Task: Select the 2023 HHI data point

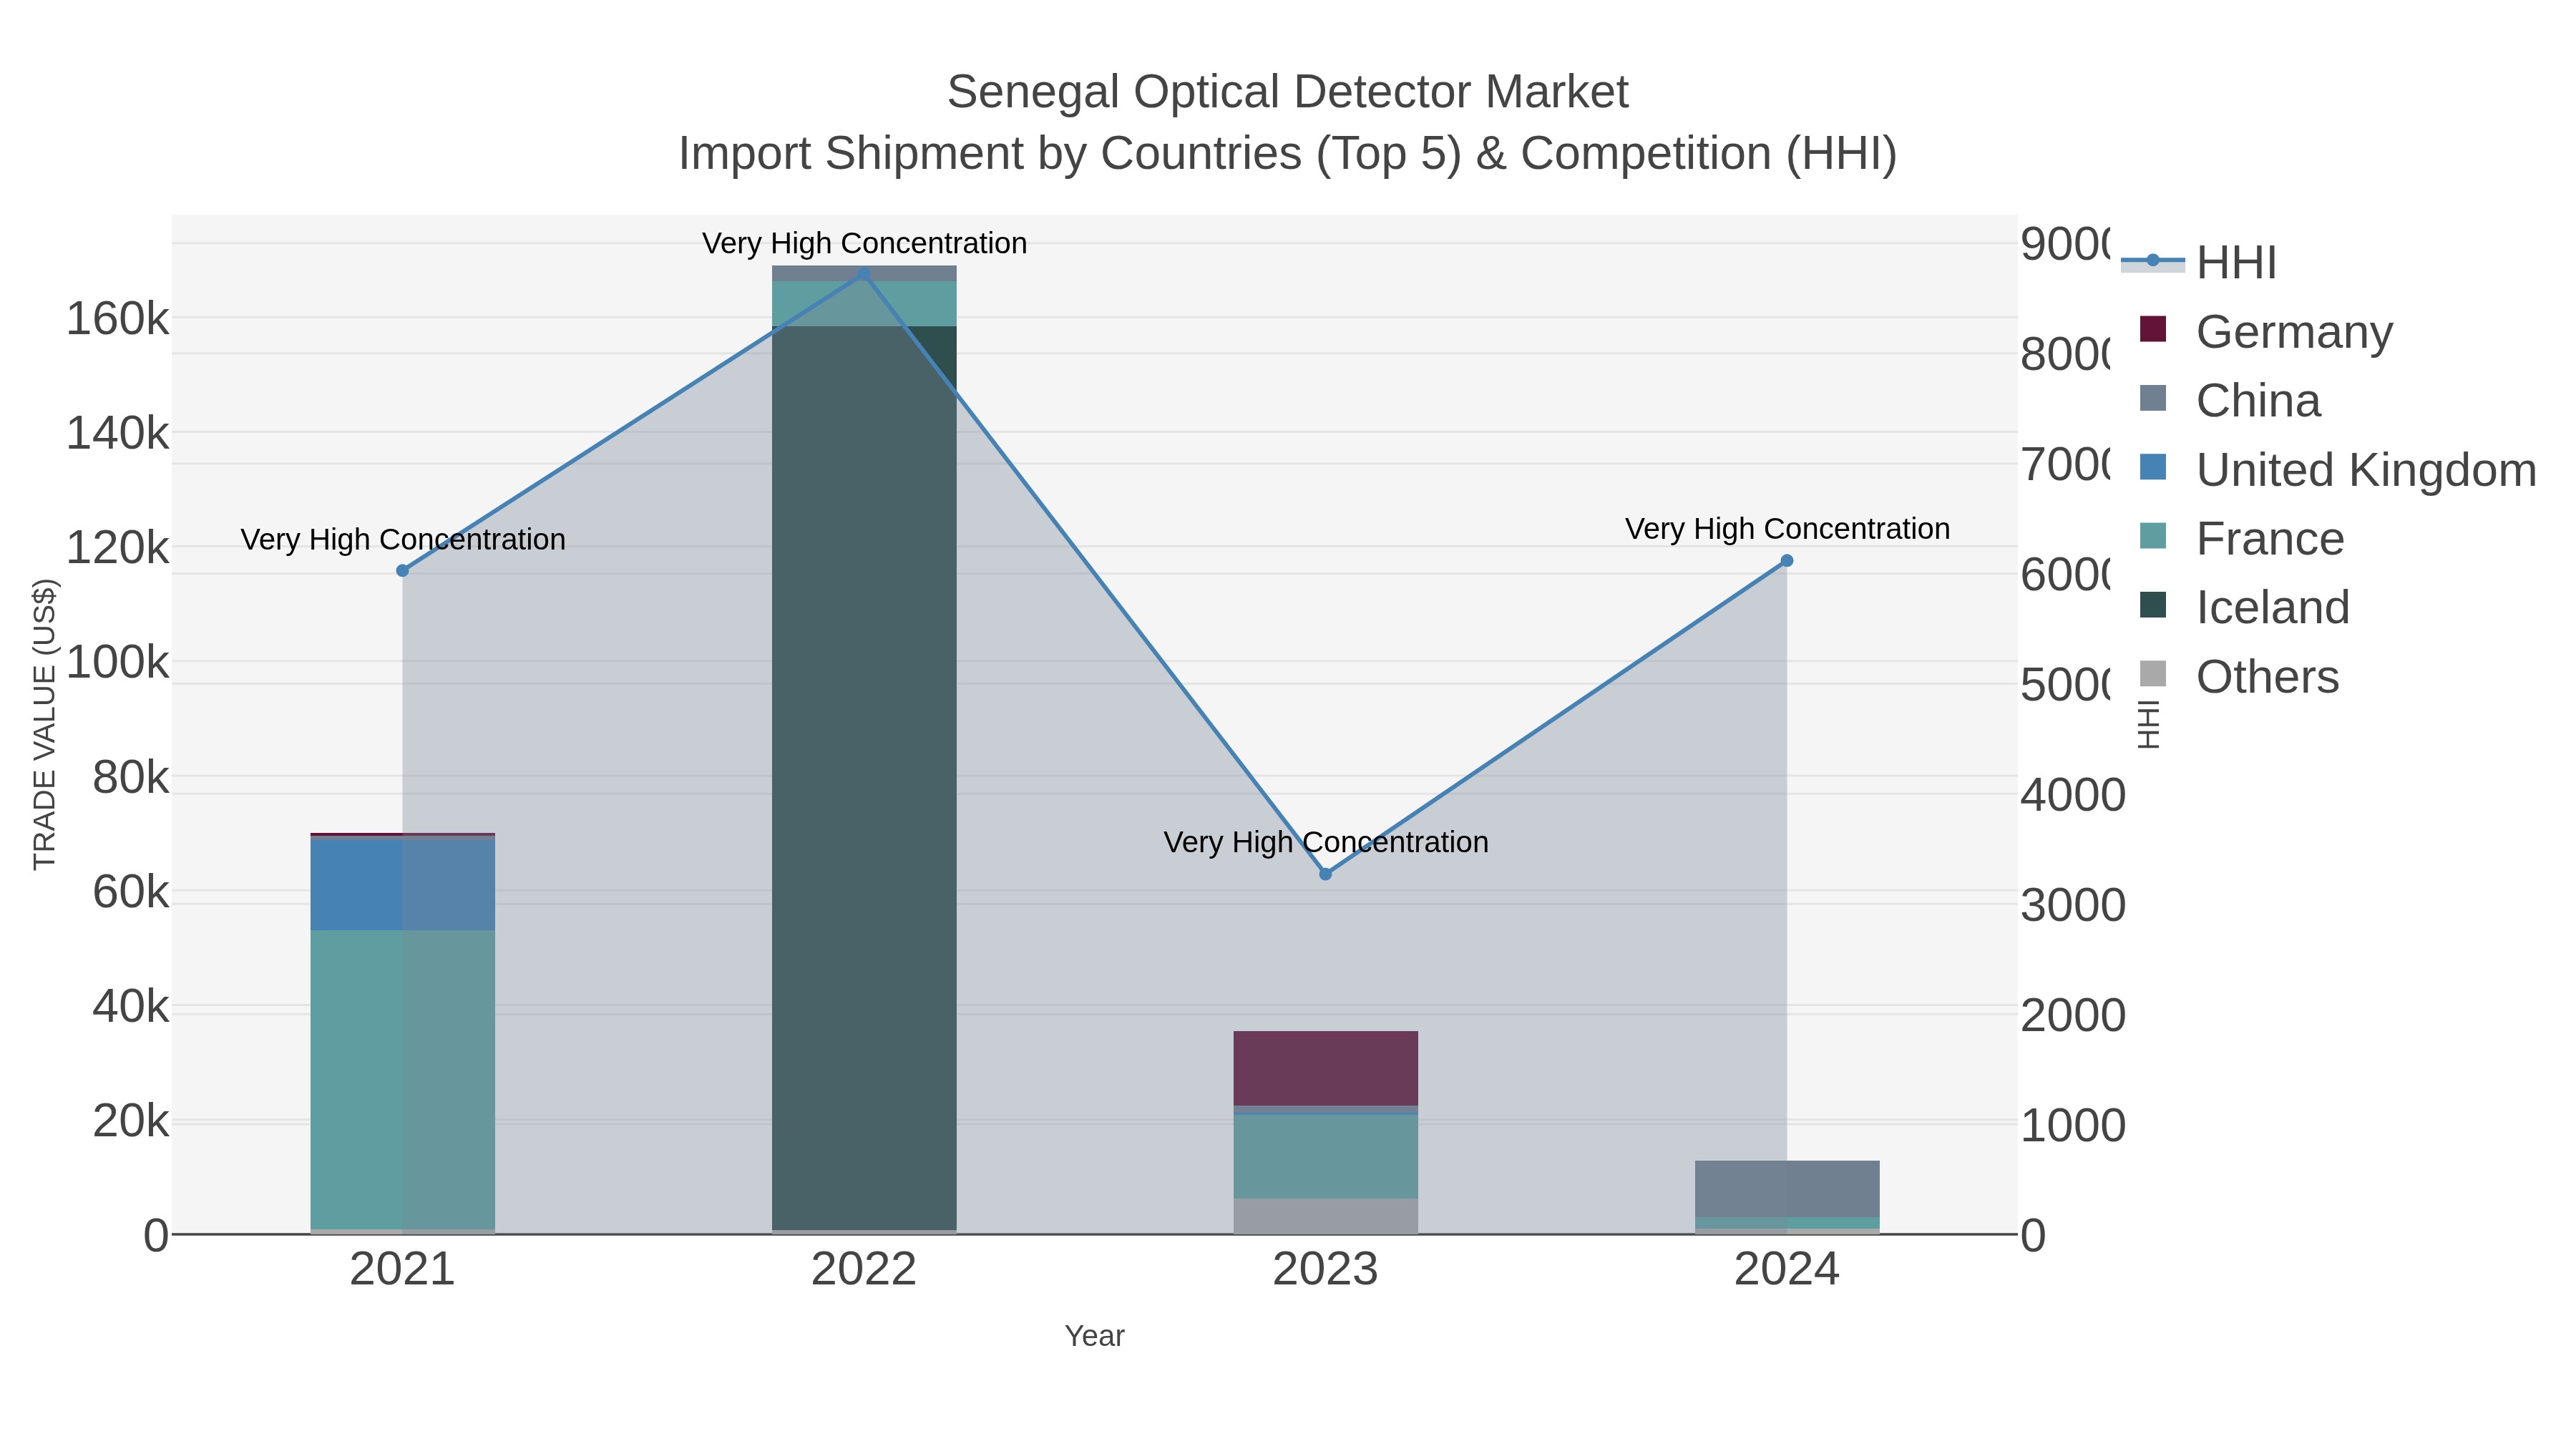Action: (1325, 874)
